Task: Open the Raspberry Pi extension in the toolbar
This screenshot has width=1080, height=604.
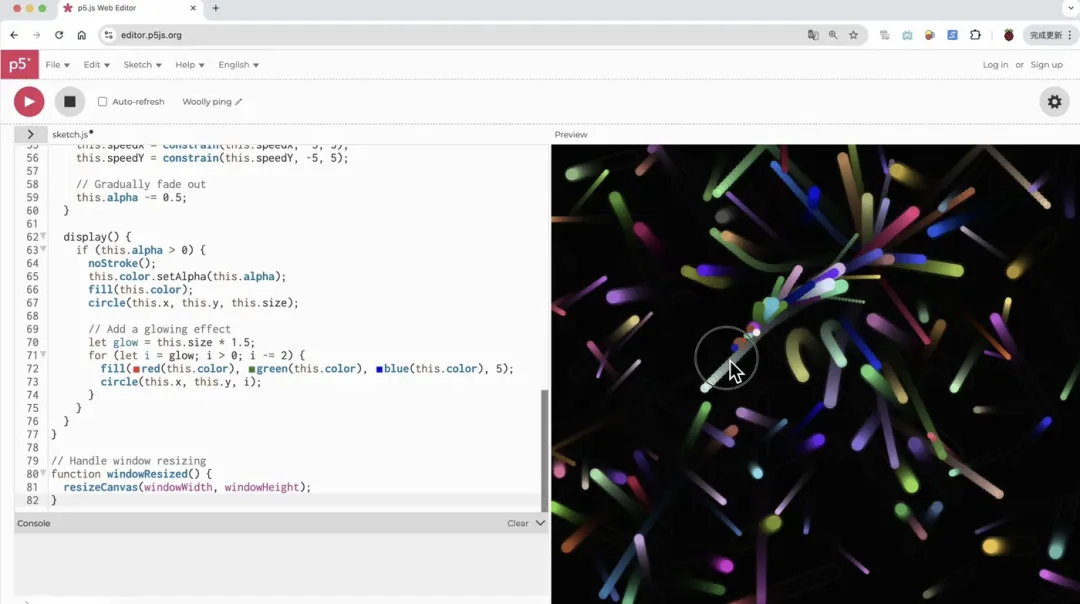Action: click(1007, 34)
